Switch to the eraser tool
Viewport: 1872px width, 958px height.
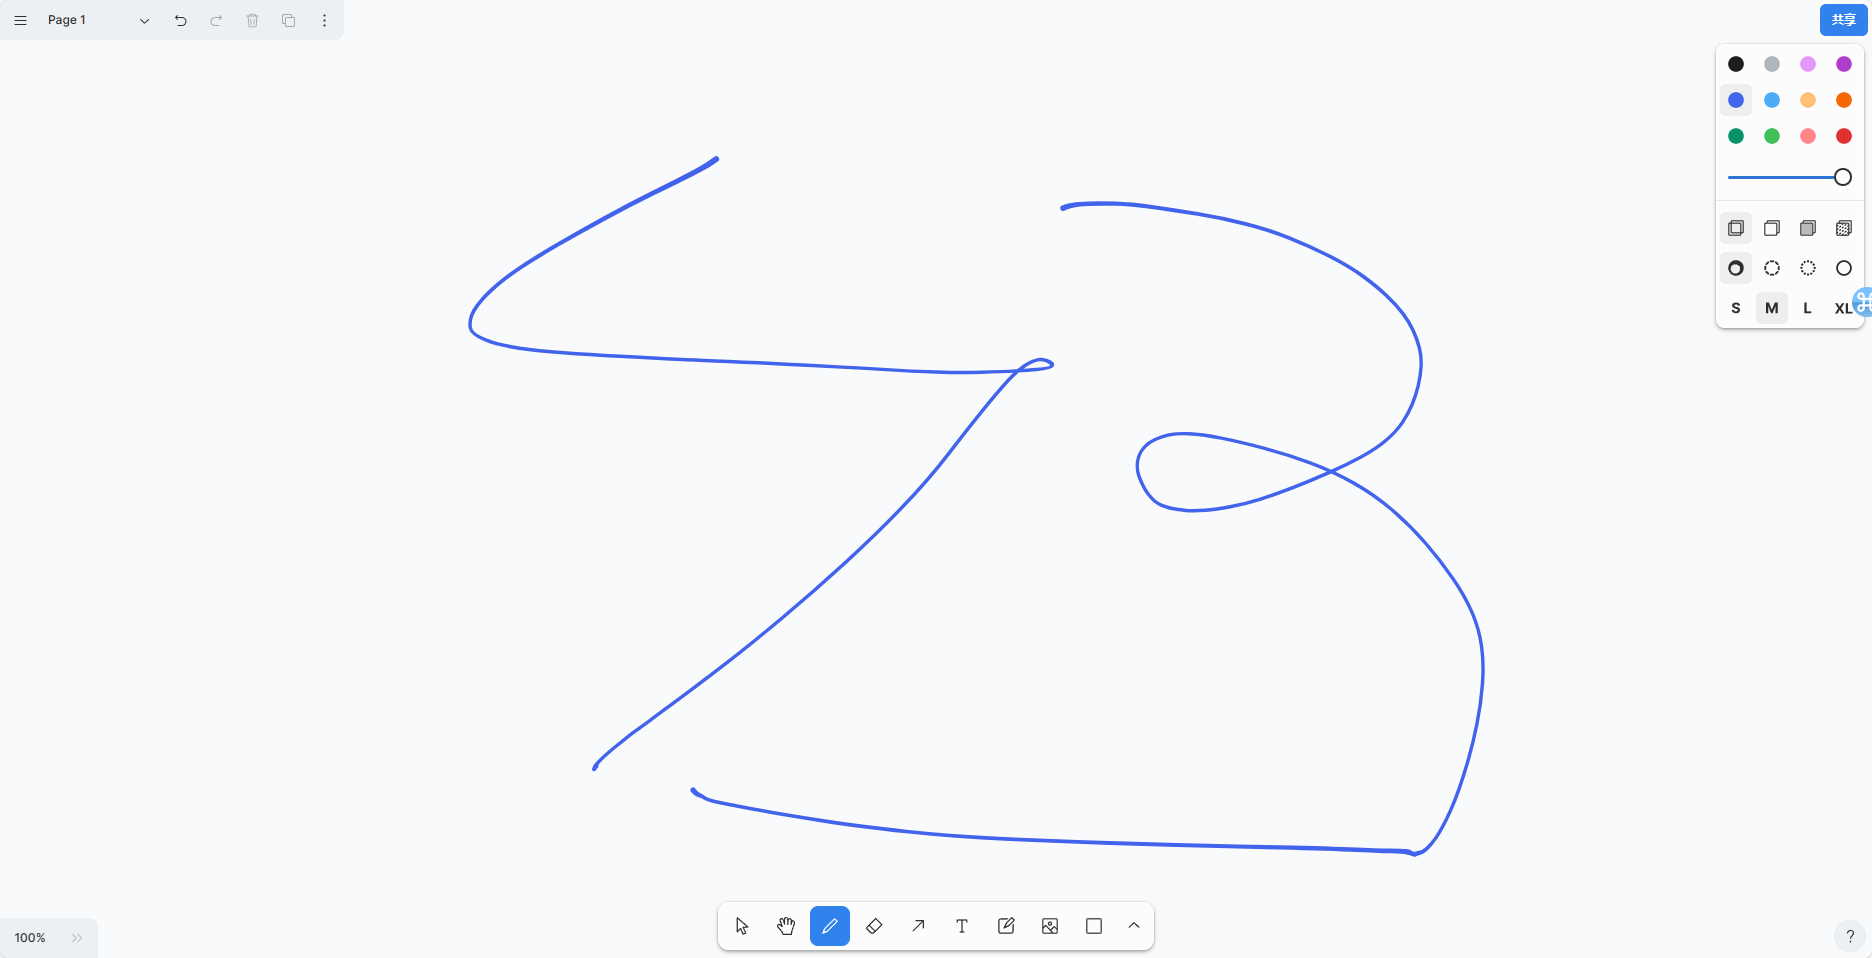click(x=874, y=926)
